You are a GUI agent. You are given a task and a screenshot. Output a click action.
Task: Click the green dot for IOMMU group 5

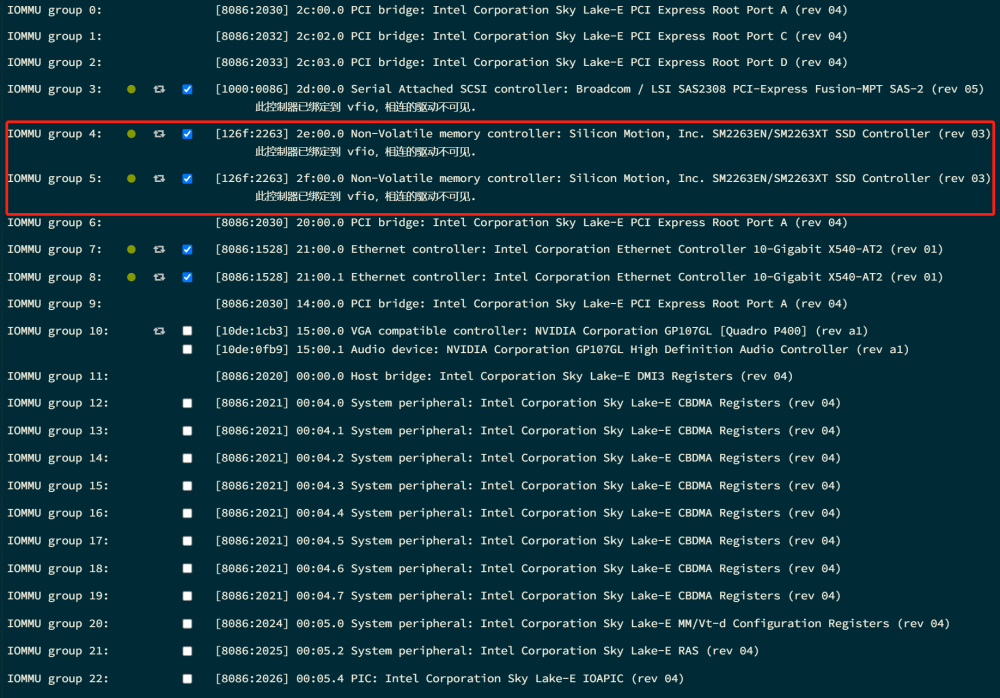[x=131, y=179]
